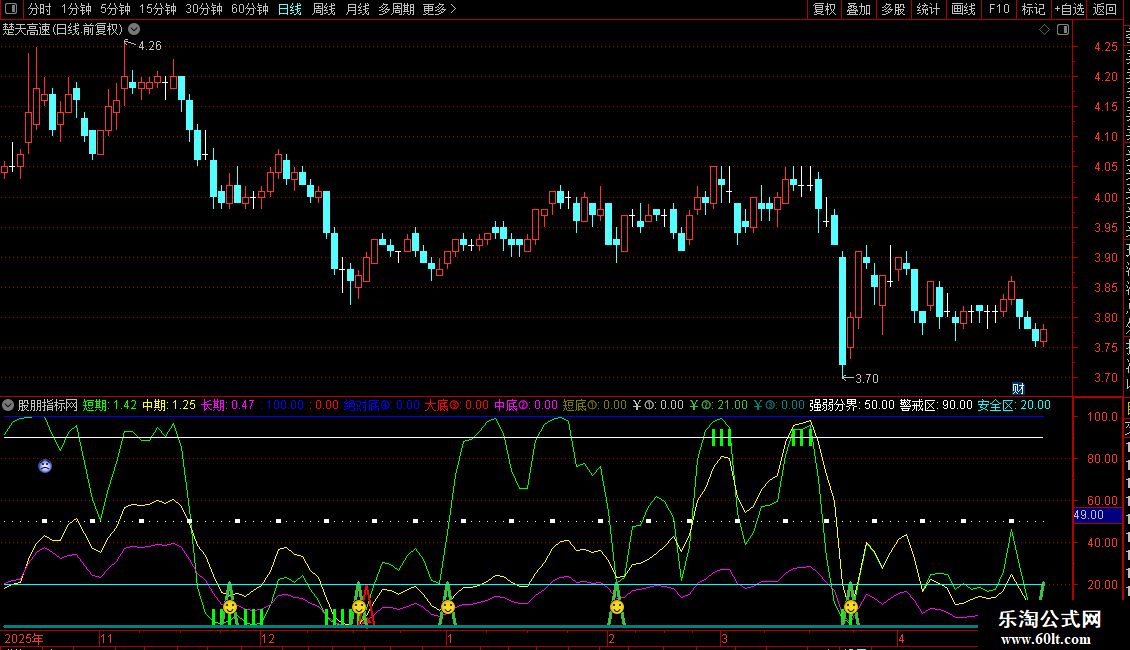This screenshot has width=1130, height=650.
Task: Click the 强弱分界: 50.00 label
Action: 852,405
